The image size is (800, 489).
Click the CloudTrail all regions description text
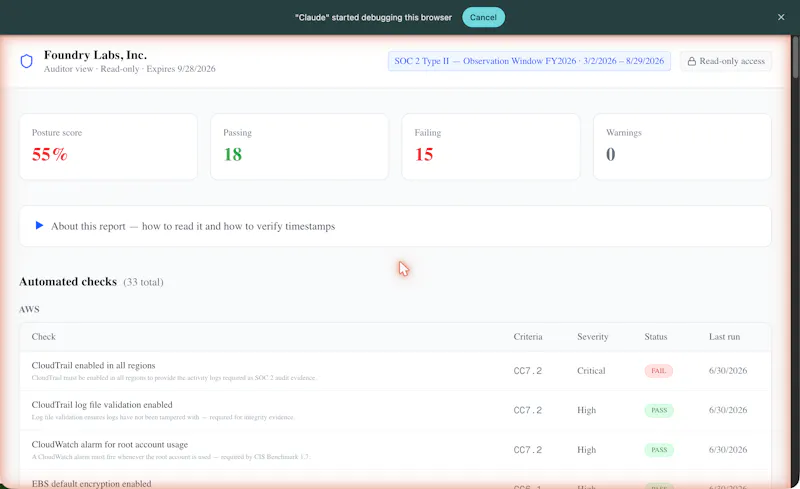click(x=174, y=378)
